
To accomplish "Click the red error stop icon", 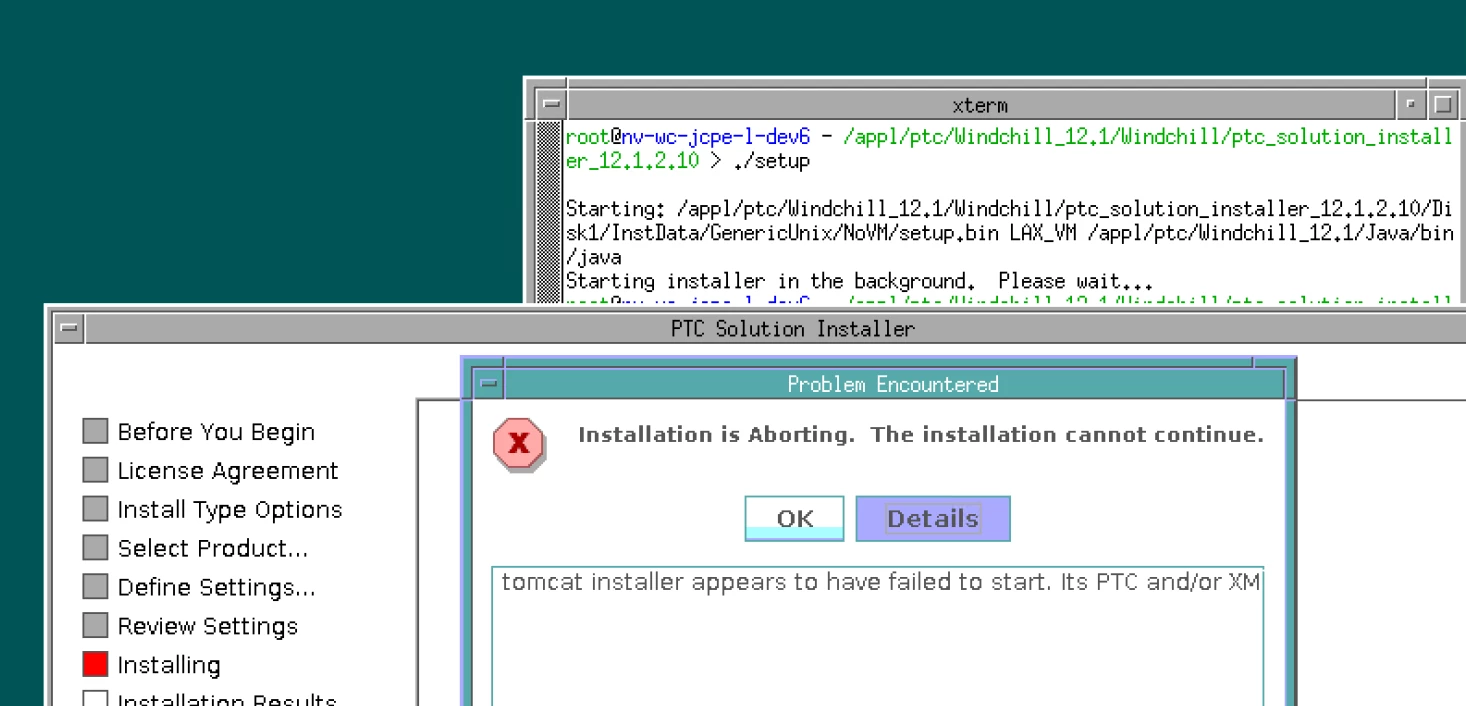I will coord(518,445).
